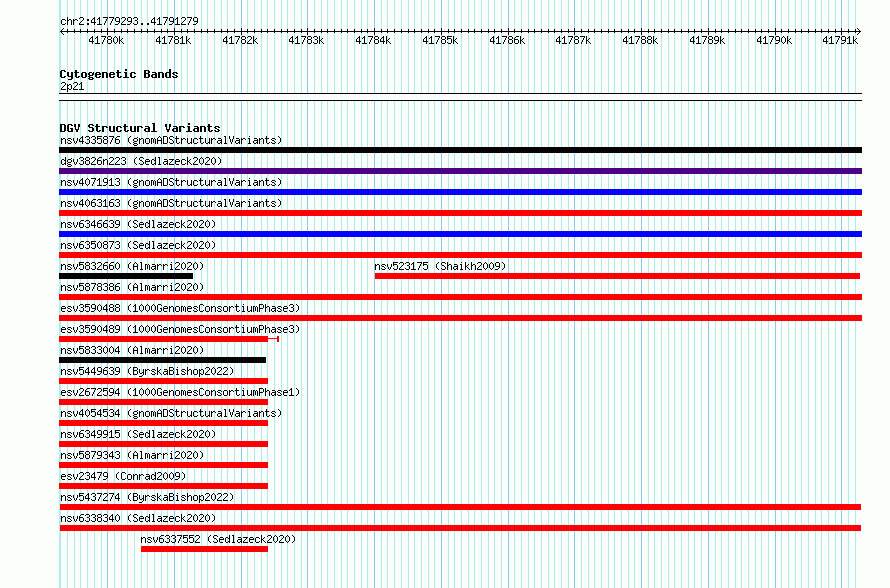The width and height of the screenshot is (890, 588).
Task: Open nsv5832660 Almarri2020 label
Action: (132, 266)
